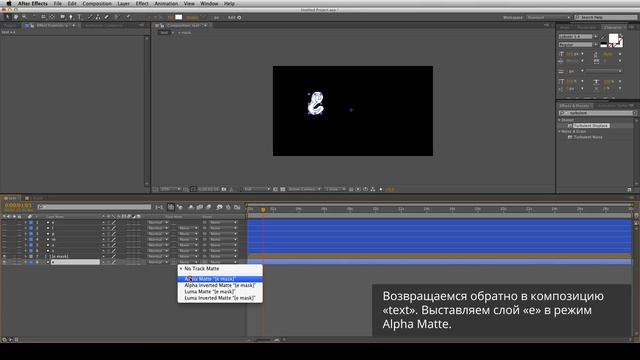Click the current timecode display
Image resolution: width=640 pixels, height=360 pixels.
point(18,205)
